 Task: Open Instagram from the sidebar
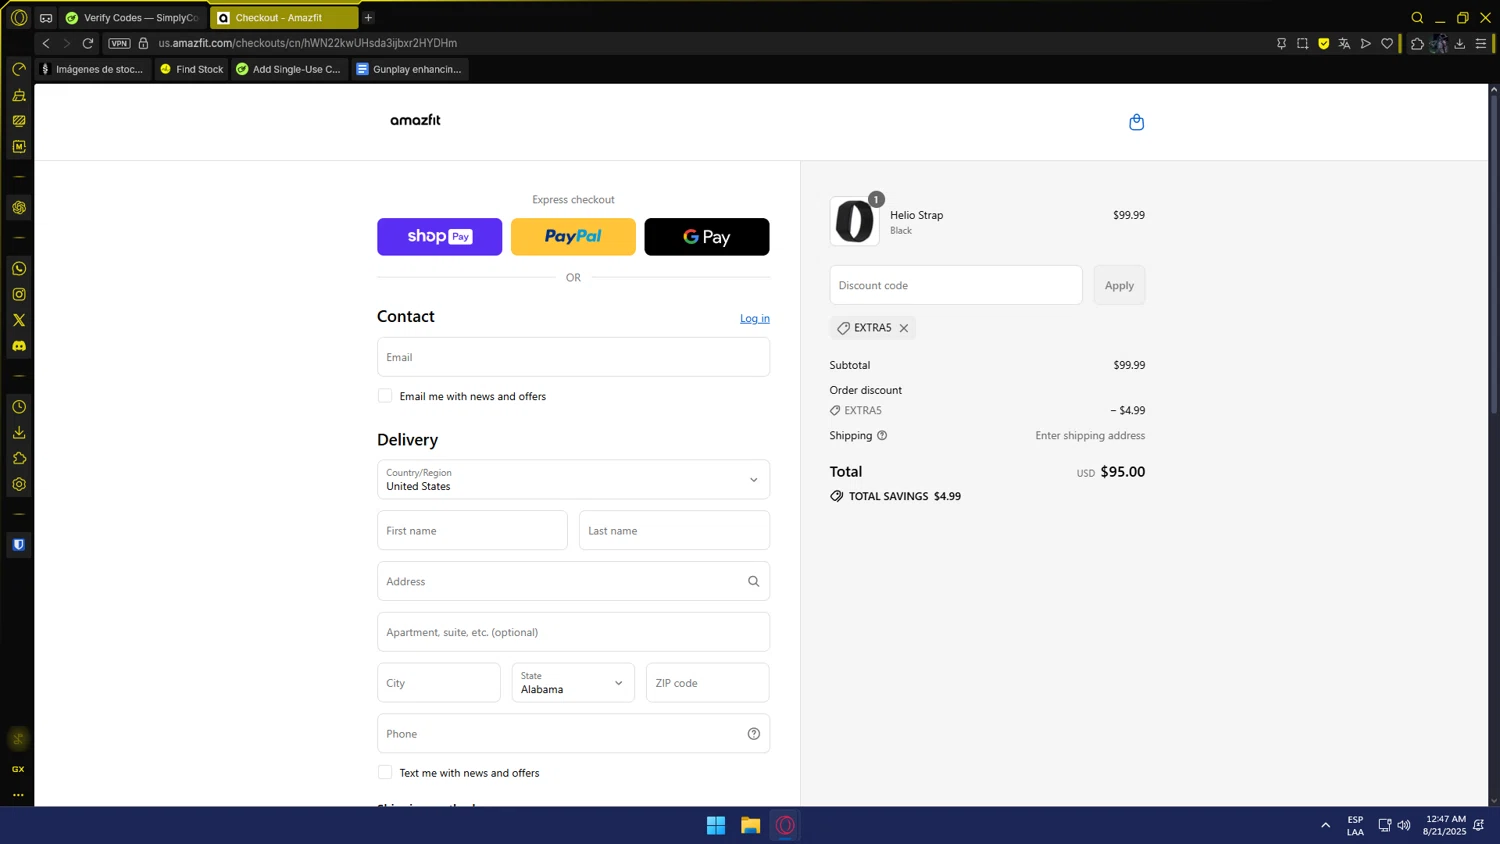click(19, 294)
